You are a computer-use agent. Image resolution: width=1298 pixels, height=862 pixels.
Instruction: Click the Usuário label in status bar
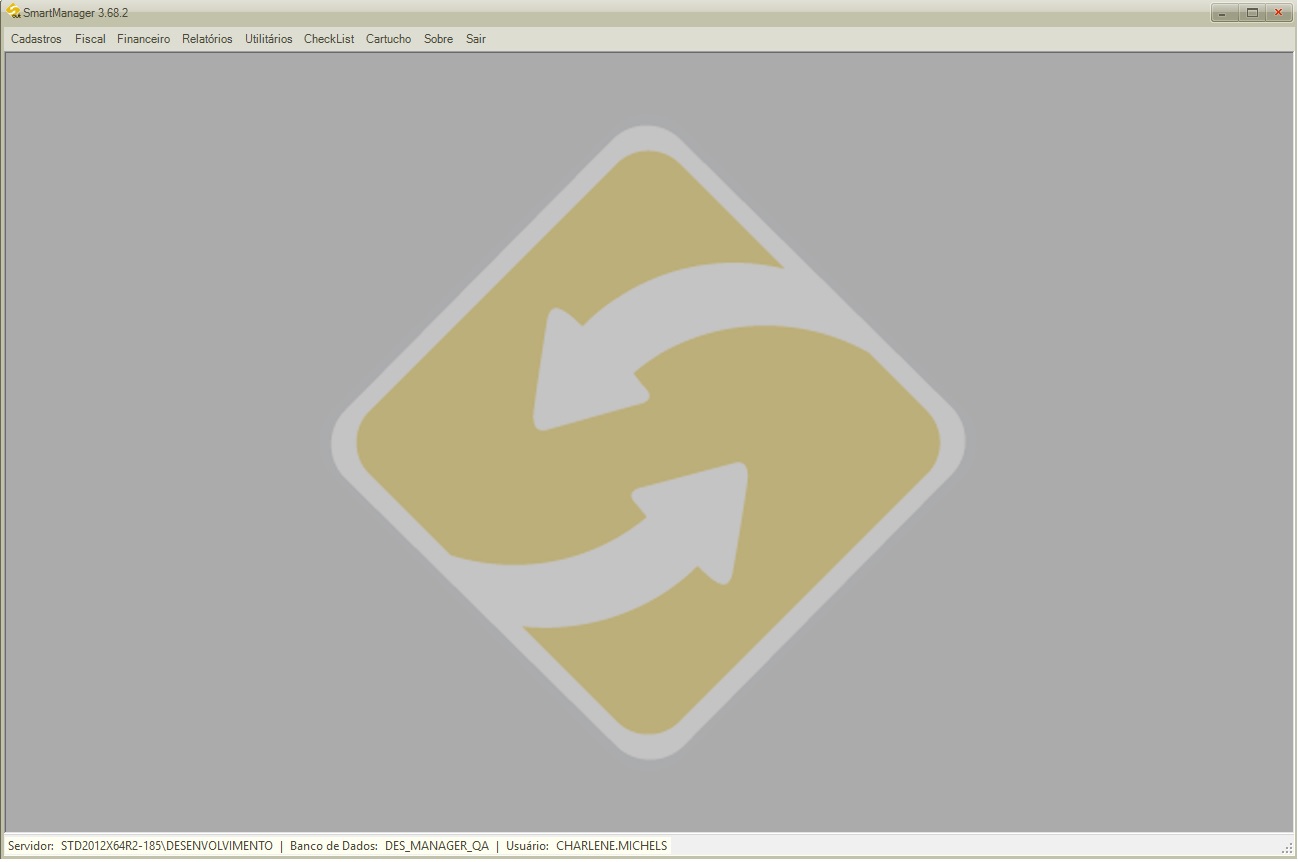[x=527, y=846]
